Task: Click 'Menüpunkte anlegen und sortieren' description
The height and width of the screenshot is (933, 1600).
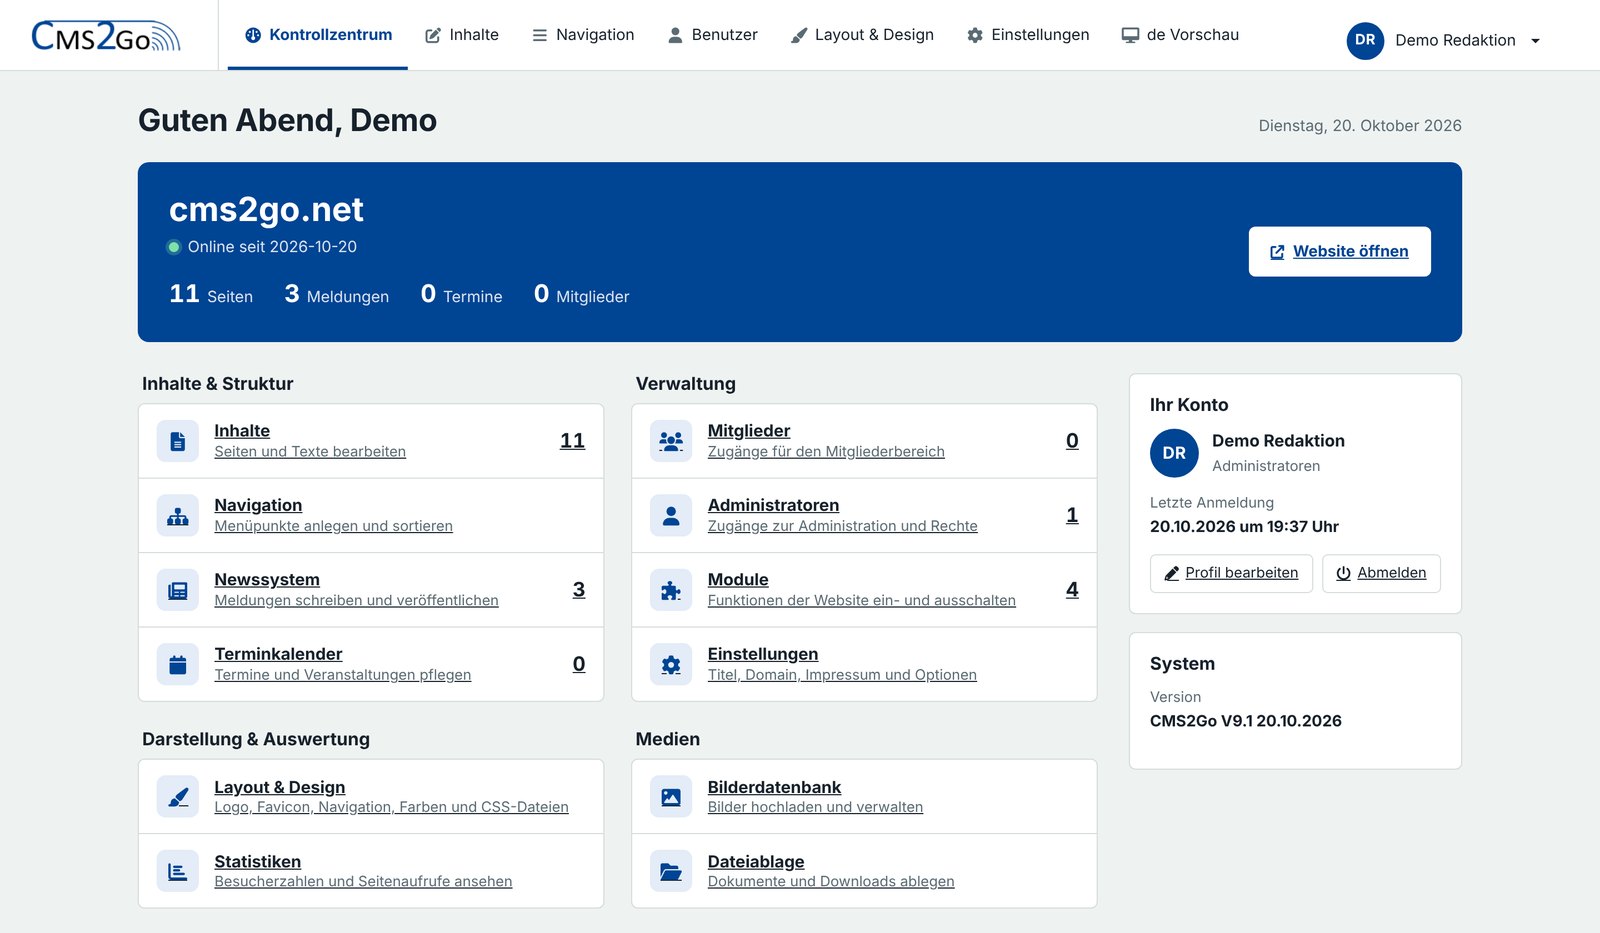Action: pos(333,526)
